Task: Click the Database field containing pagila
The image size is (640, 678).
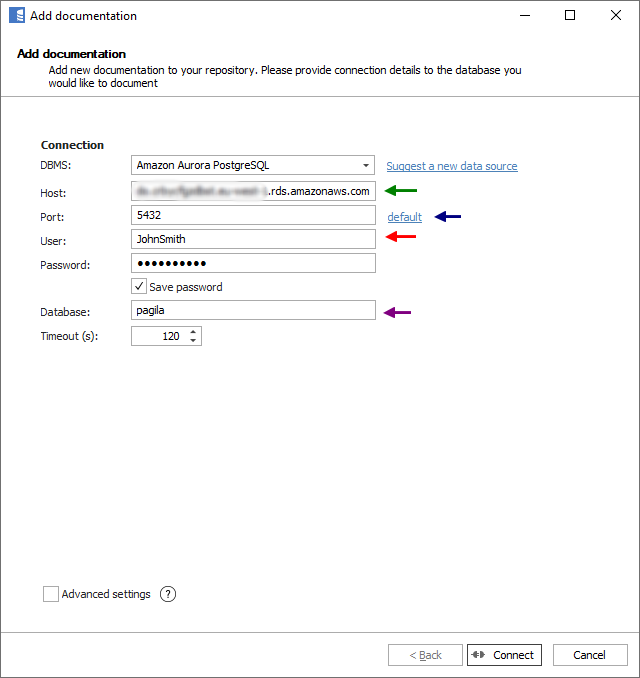Action: (x=253, y=311)
